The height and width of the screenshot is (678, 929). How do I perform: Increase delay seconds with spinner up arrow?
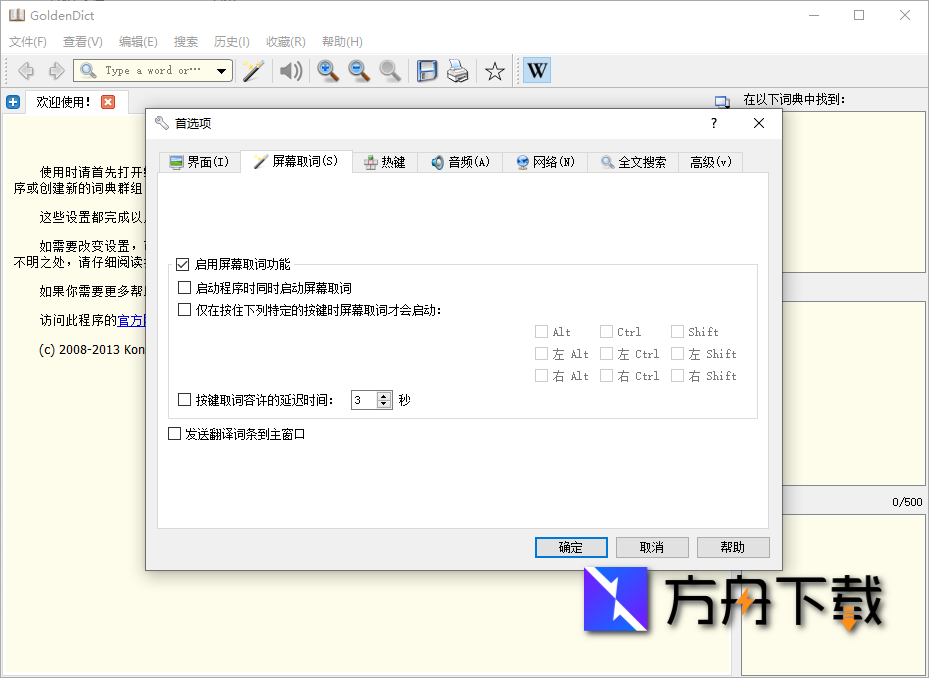(x=383, y=395)
